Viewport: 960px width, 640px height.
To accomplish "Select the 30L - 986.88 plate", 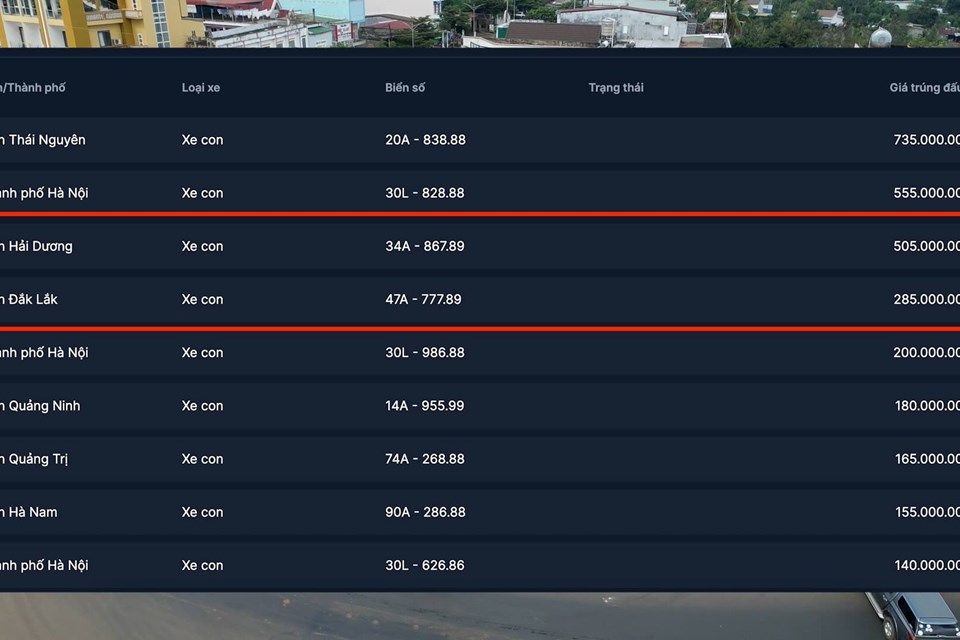I will coord(425,352).
